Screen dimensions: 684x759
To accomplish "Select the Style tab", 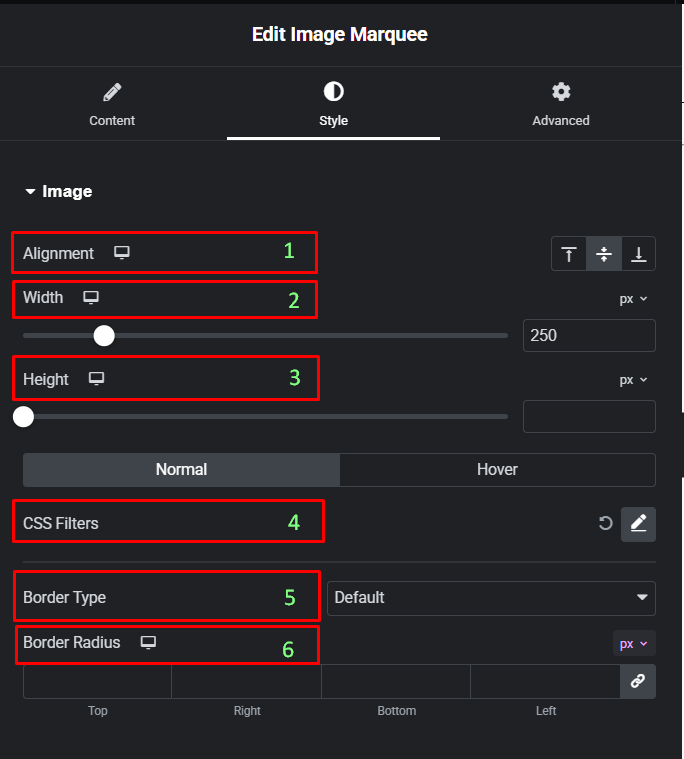I will coord(333,104).
